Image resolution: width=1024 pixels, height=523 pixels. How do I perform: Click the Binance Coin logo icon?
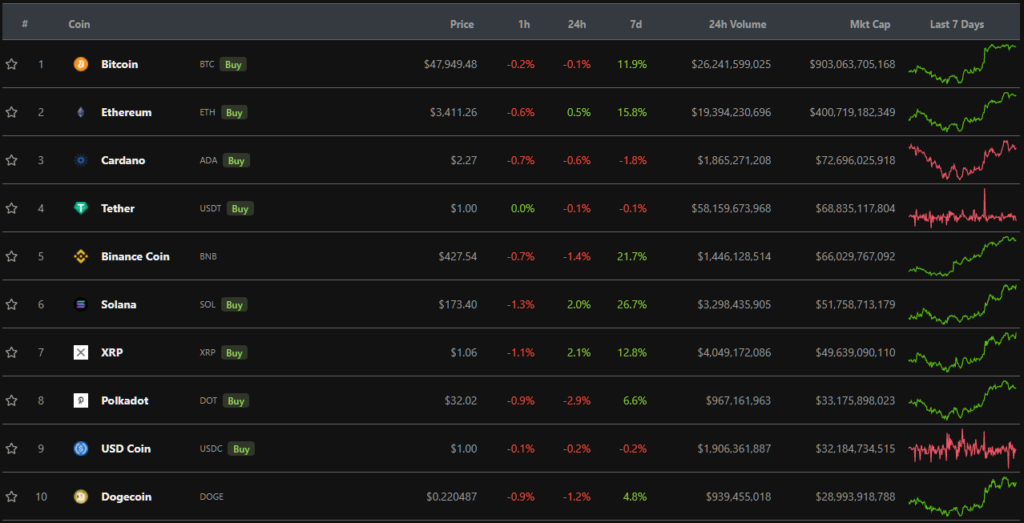pyautogui.click(x=81, y=256)
